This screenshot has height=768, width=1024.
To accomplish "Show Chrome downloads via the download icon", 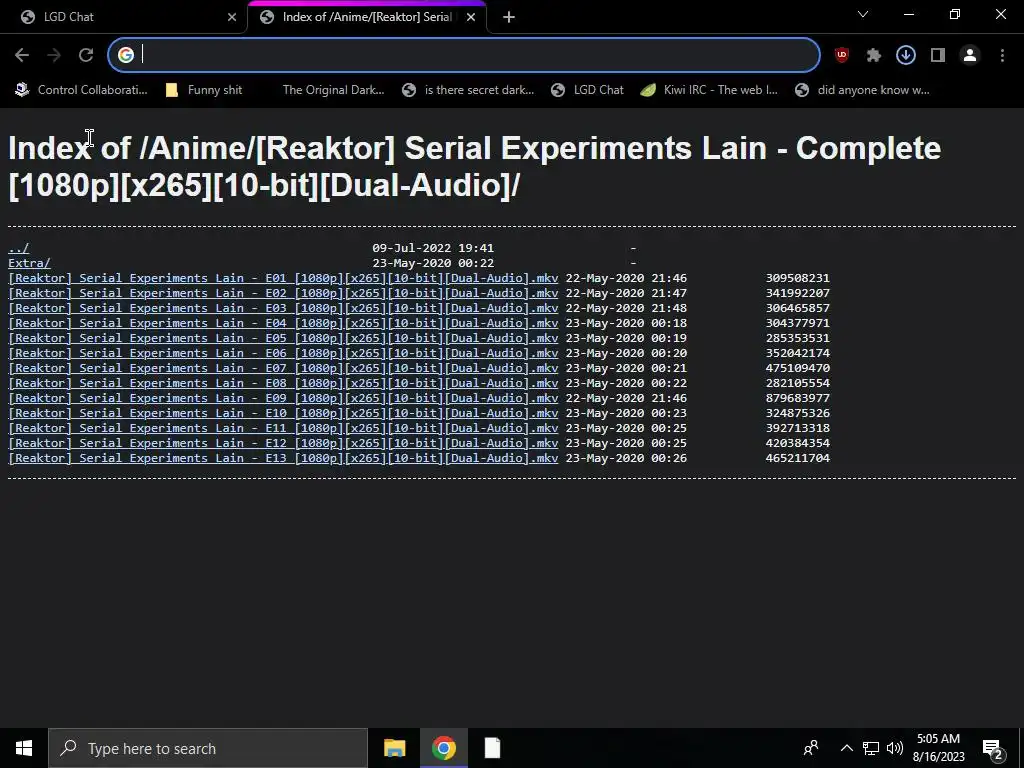I will click(906, 56).
